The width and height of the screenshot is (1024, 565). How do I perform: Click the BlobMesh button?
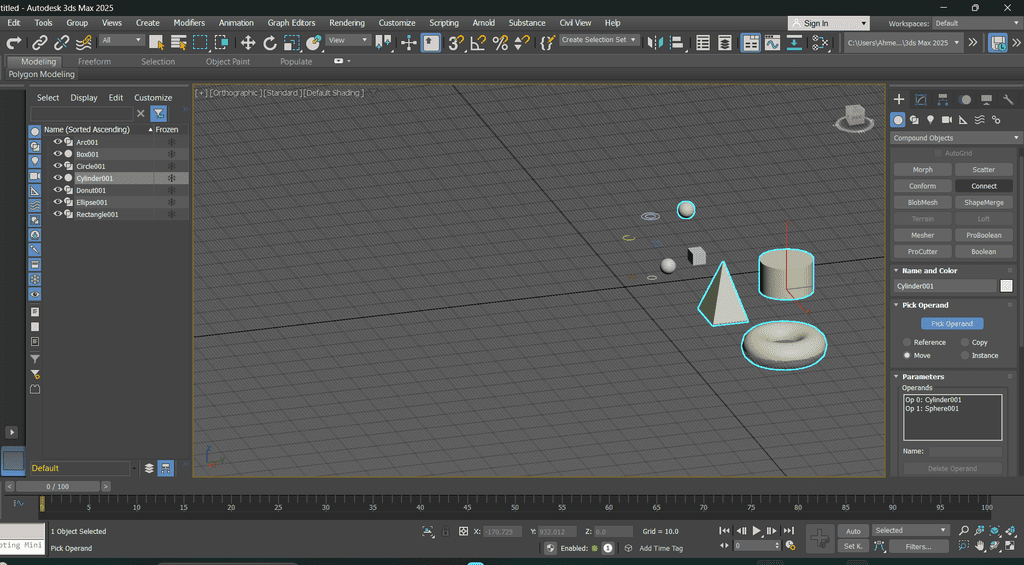click(x=923, y=202)
